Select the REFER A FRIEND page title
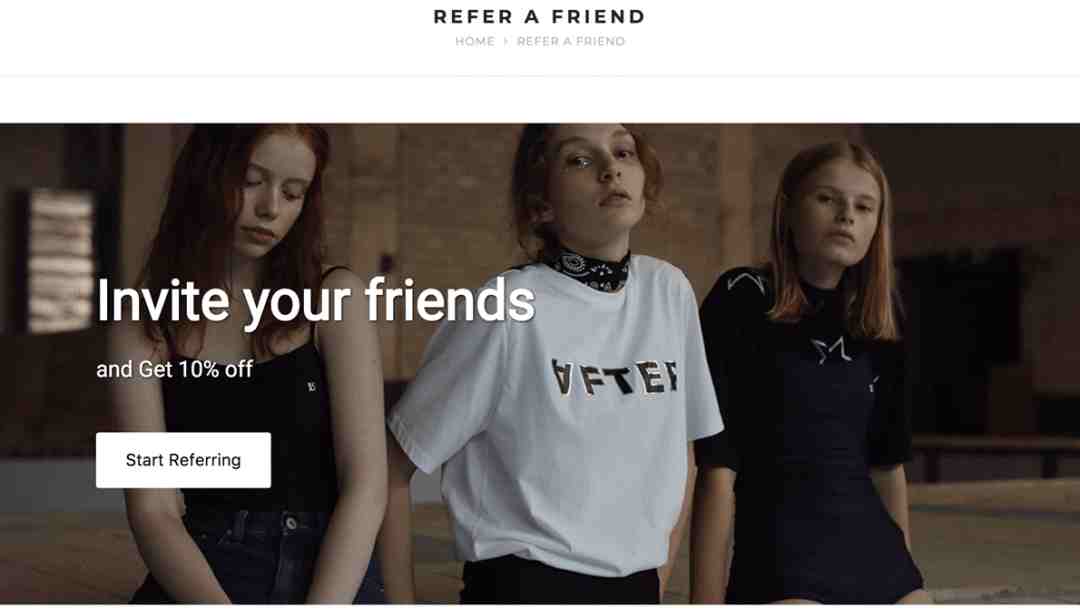Image resolution: width=1080 pixels, height=609 pixels. [539, 17]
